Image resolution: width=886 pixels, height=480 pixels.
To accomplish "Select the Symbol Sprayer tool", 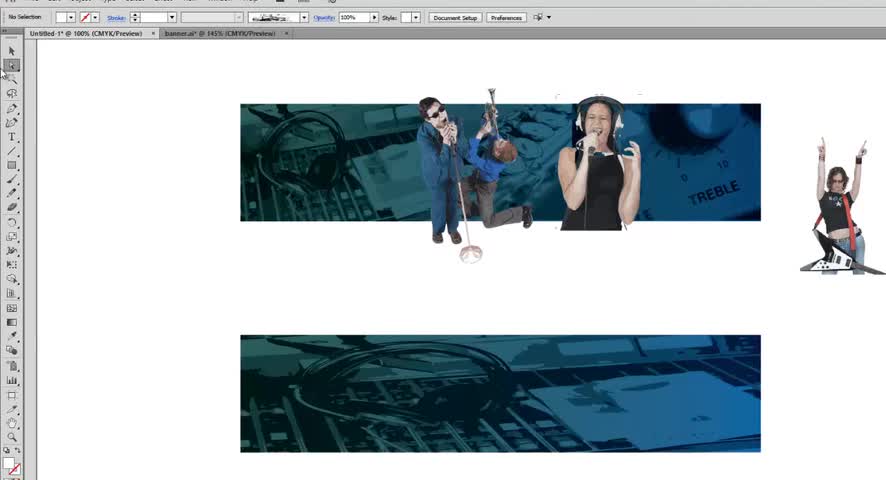I will coord(12,366).
